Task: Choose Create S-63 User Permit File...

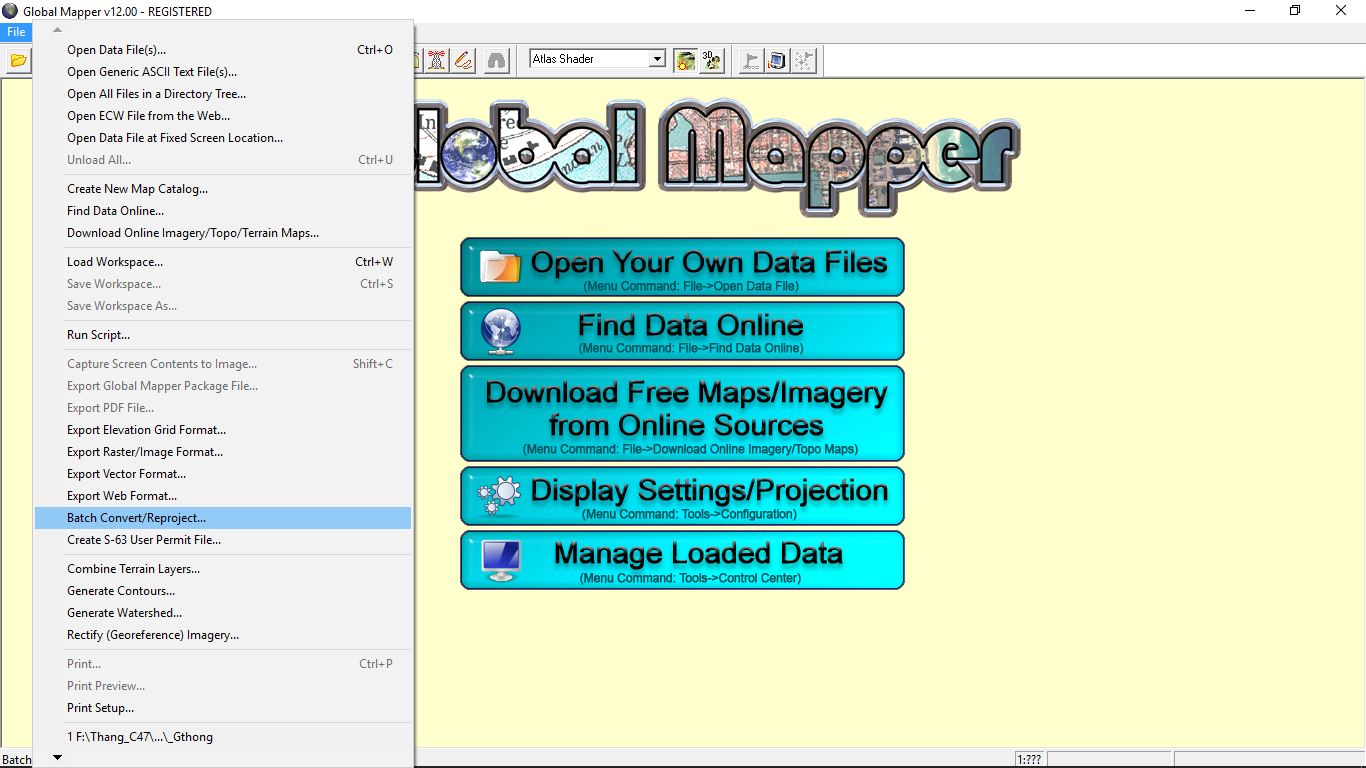Action: click(223, 540)
